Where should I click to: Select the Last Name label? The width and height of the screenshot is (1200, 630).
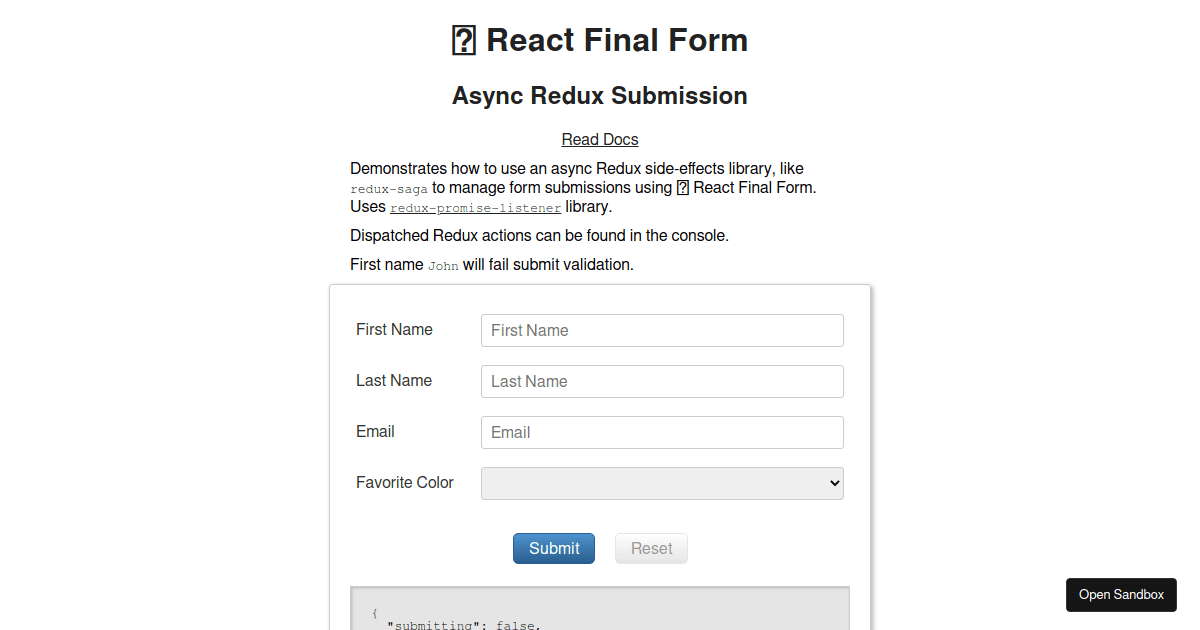tap(394, 380)
